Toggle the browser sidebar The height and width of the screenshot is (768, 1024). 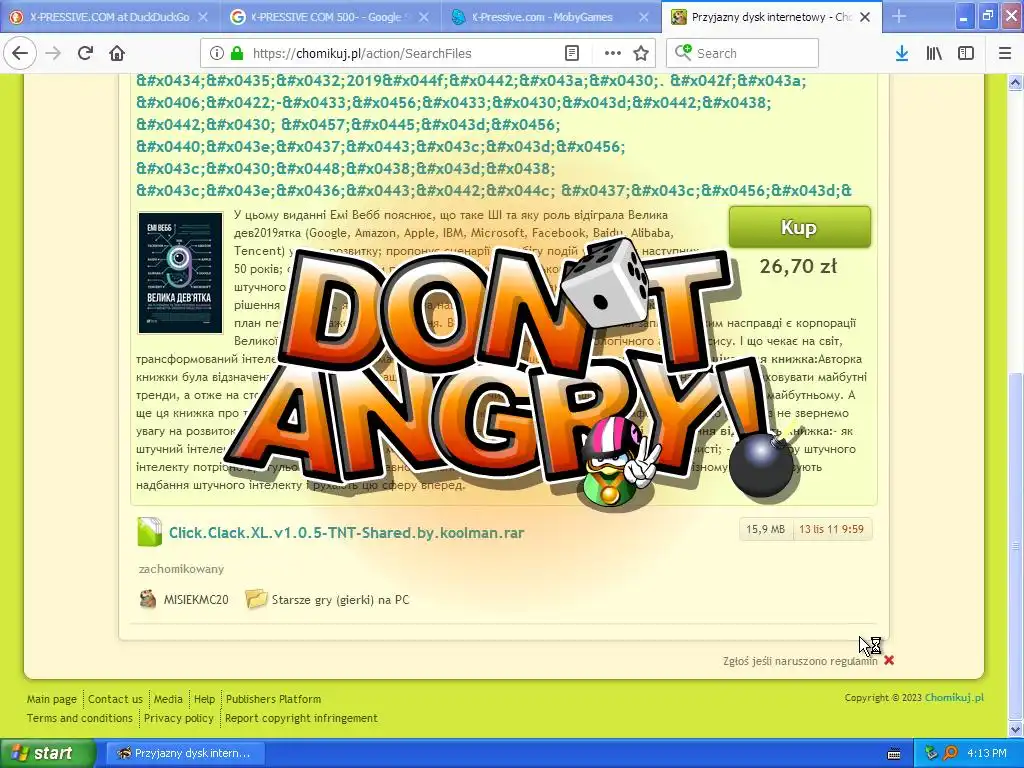coord(966,54)
